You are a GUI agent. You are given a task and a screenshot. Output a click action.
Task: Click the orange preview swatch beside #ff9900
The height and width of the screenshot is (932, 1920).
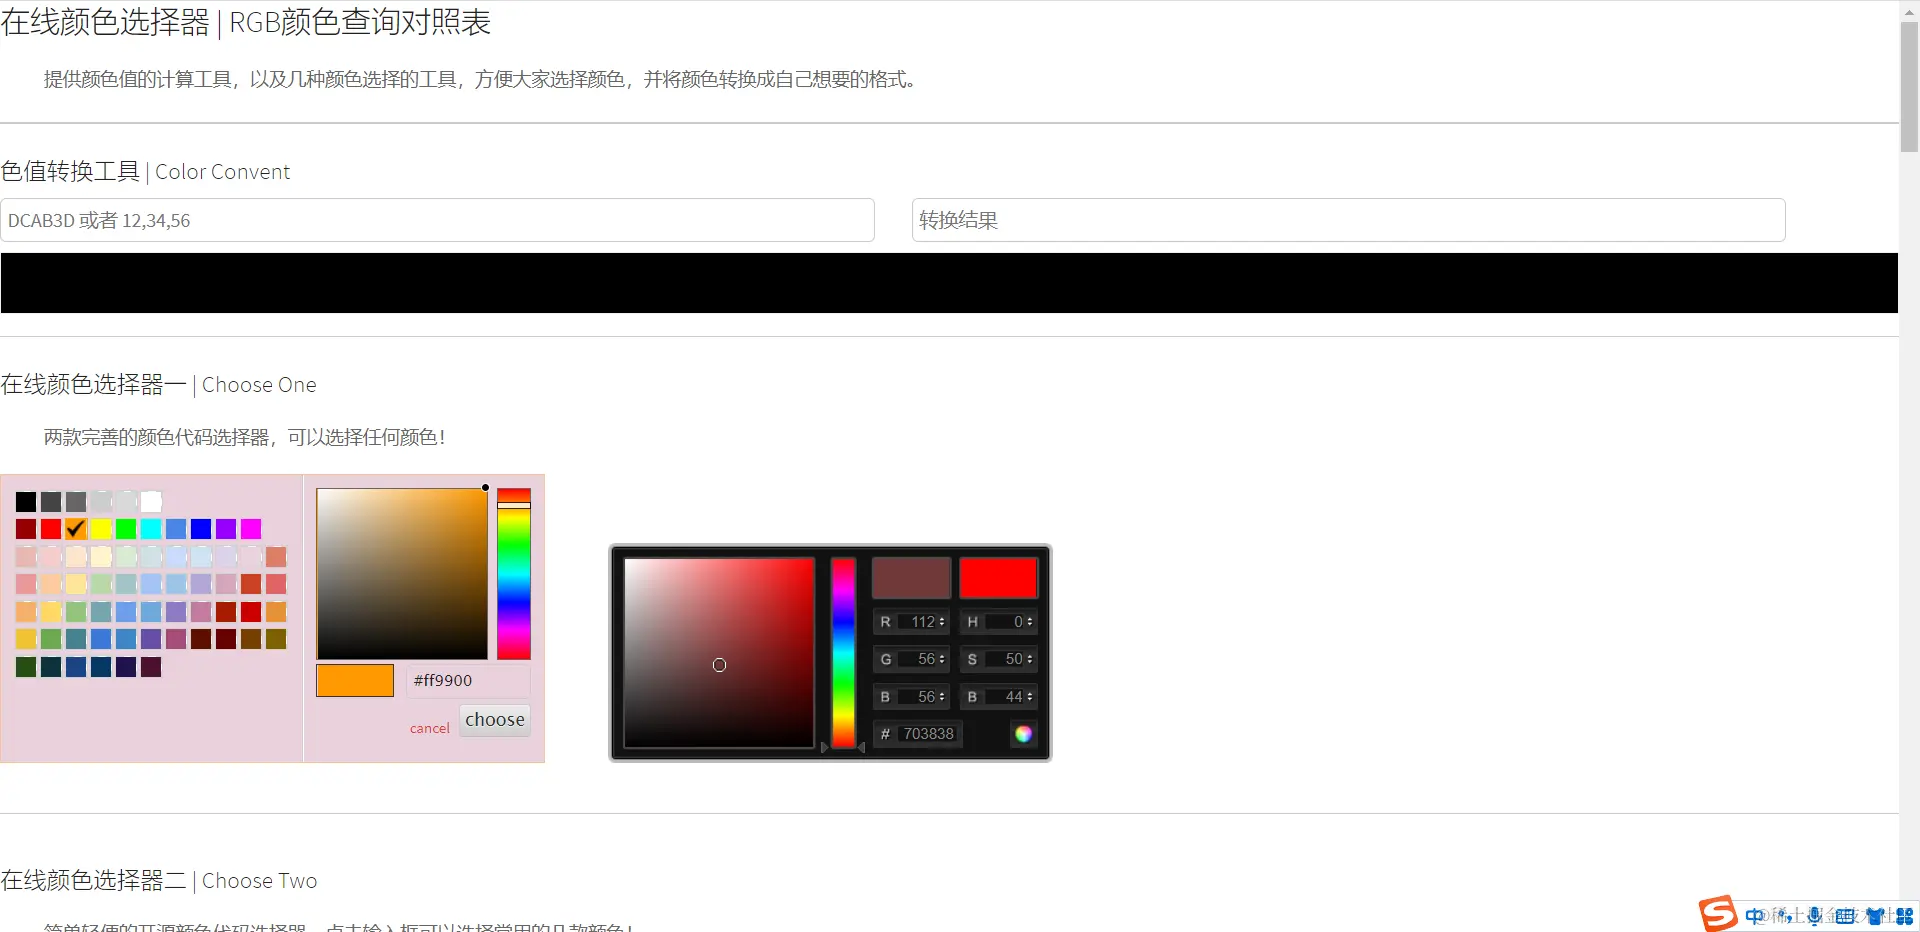[355, 680]
